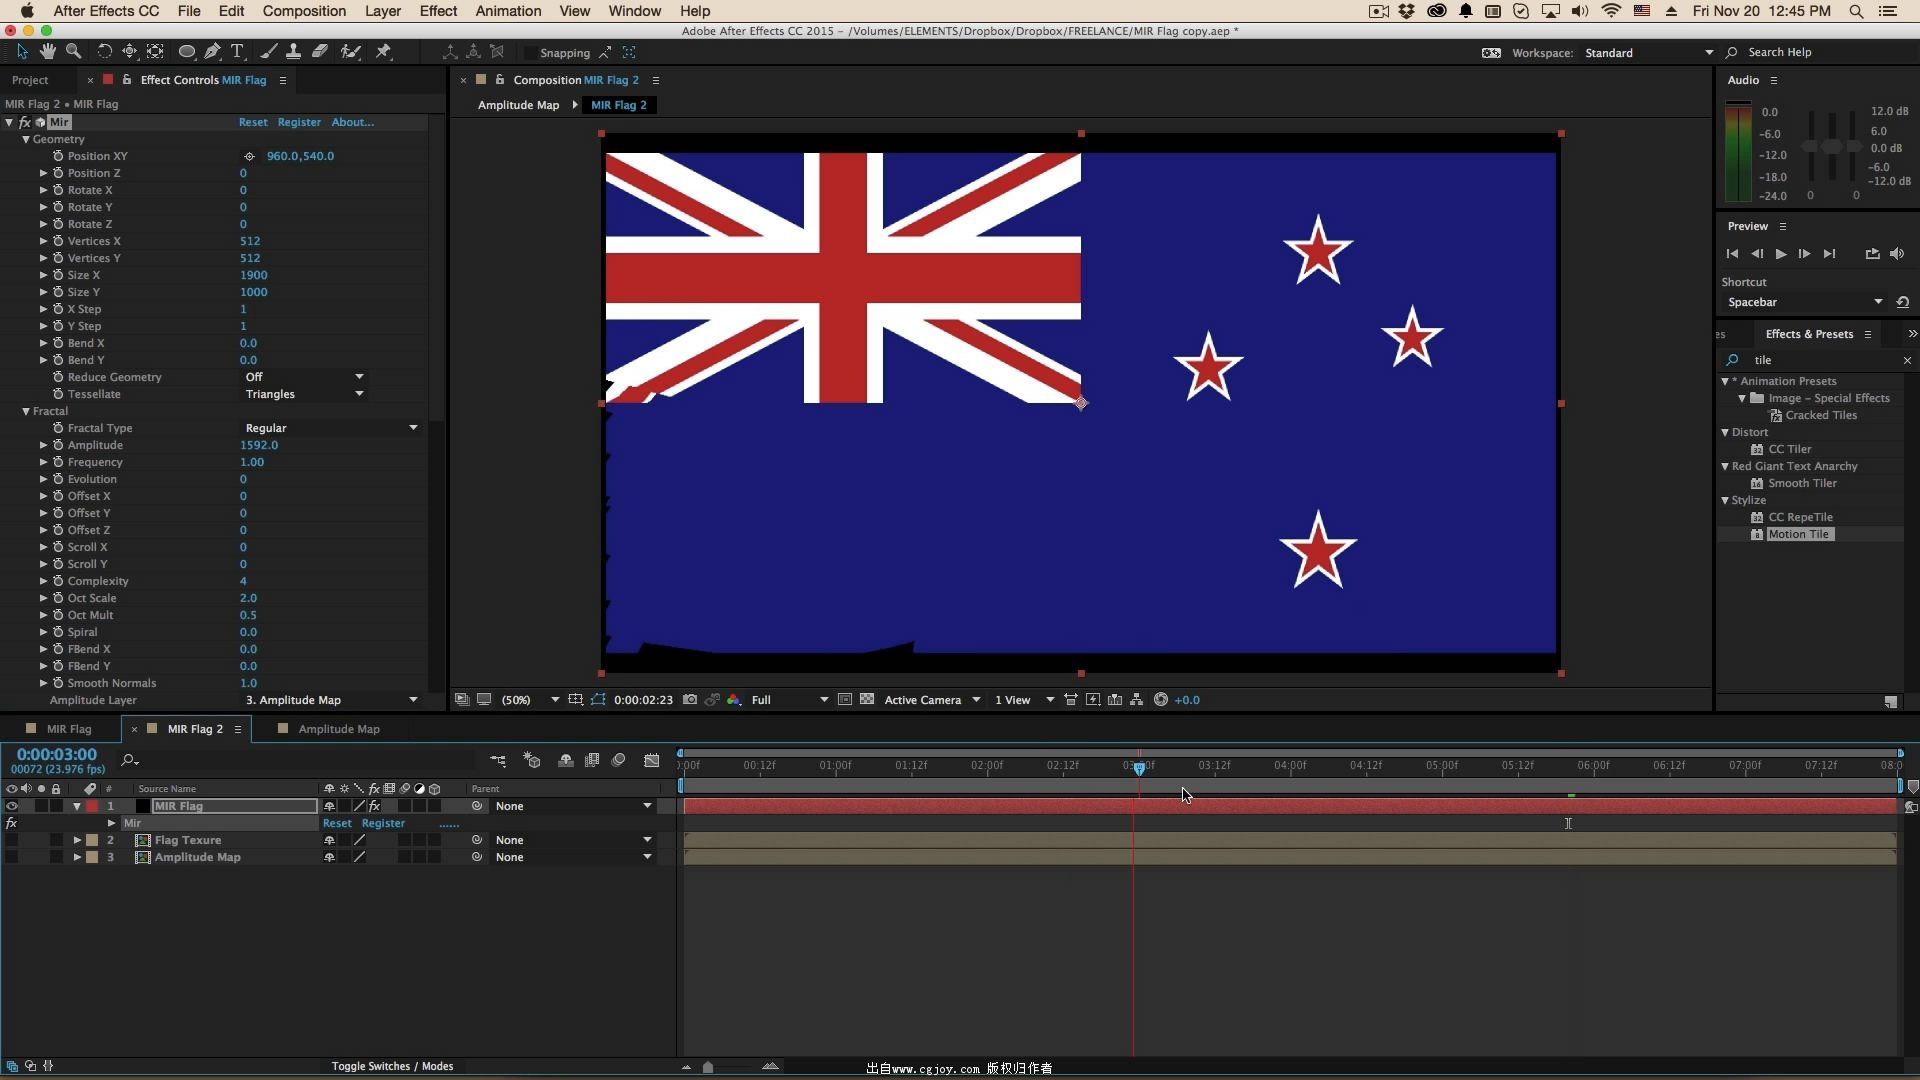Open the Composition menu
The height and width of the screenshot is (1080, 1920).
coord(304,11)
